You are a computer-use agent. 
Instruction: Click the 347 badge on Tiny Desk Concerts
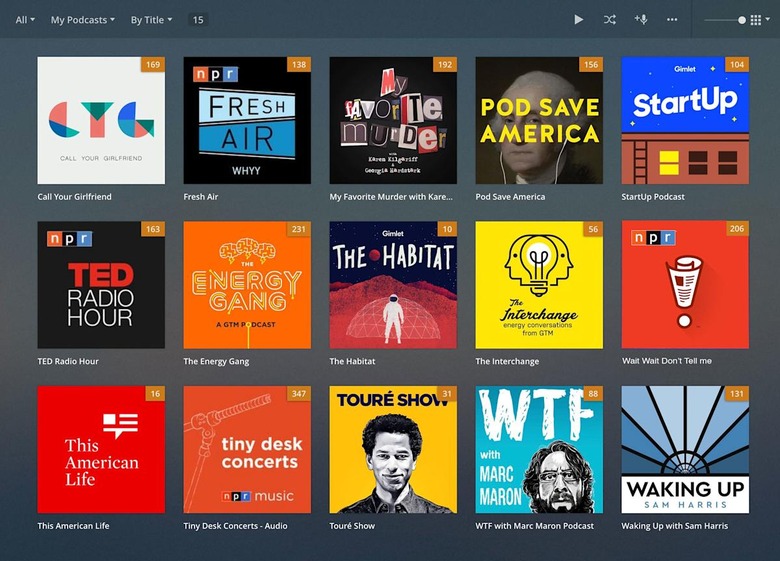pos(298,394)
